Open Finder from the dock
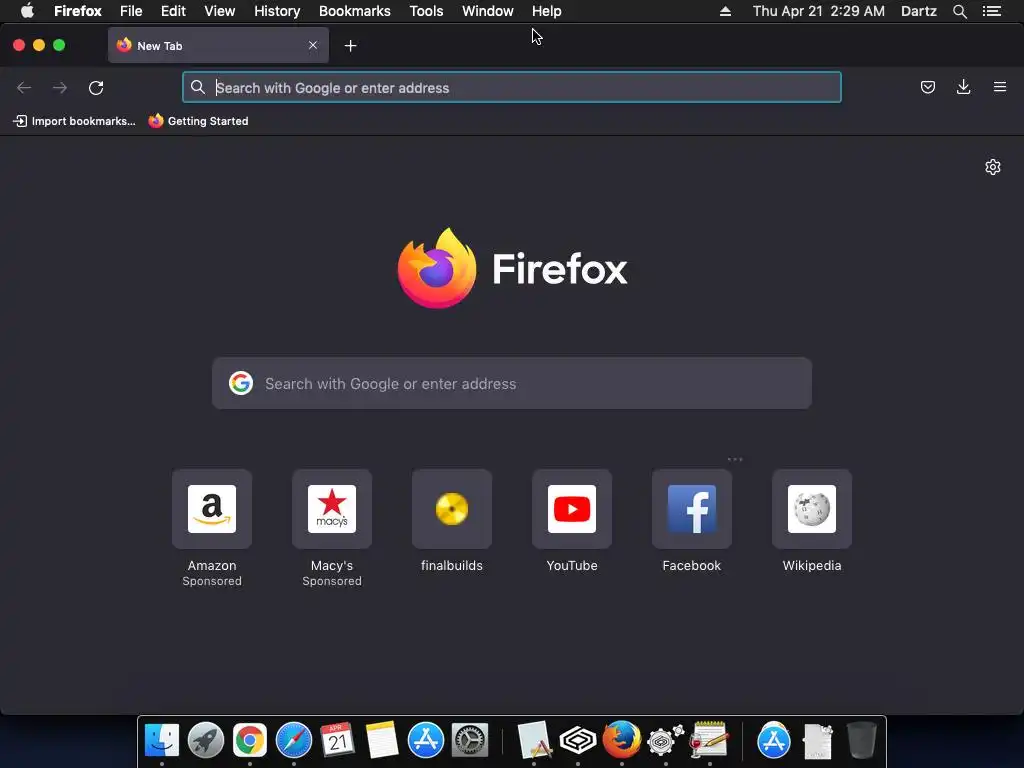The width and height of the screenshot is (1024, 768). click(x=161, y=741)
